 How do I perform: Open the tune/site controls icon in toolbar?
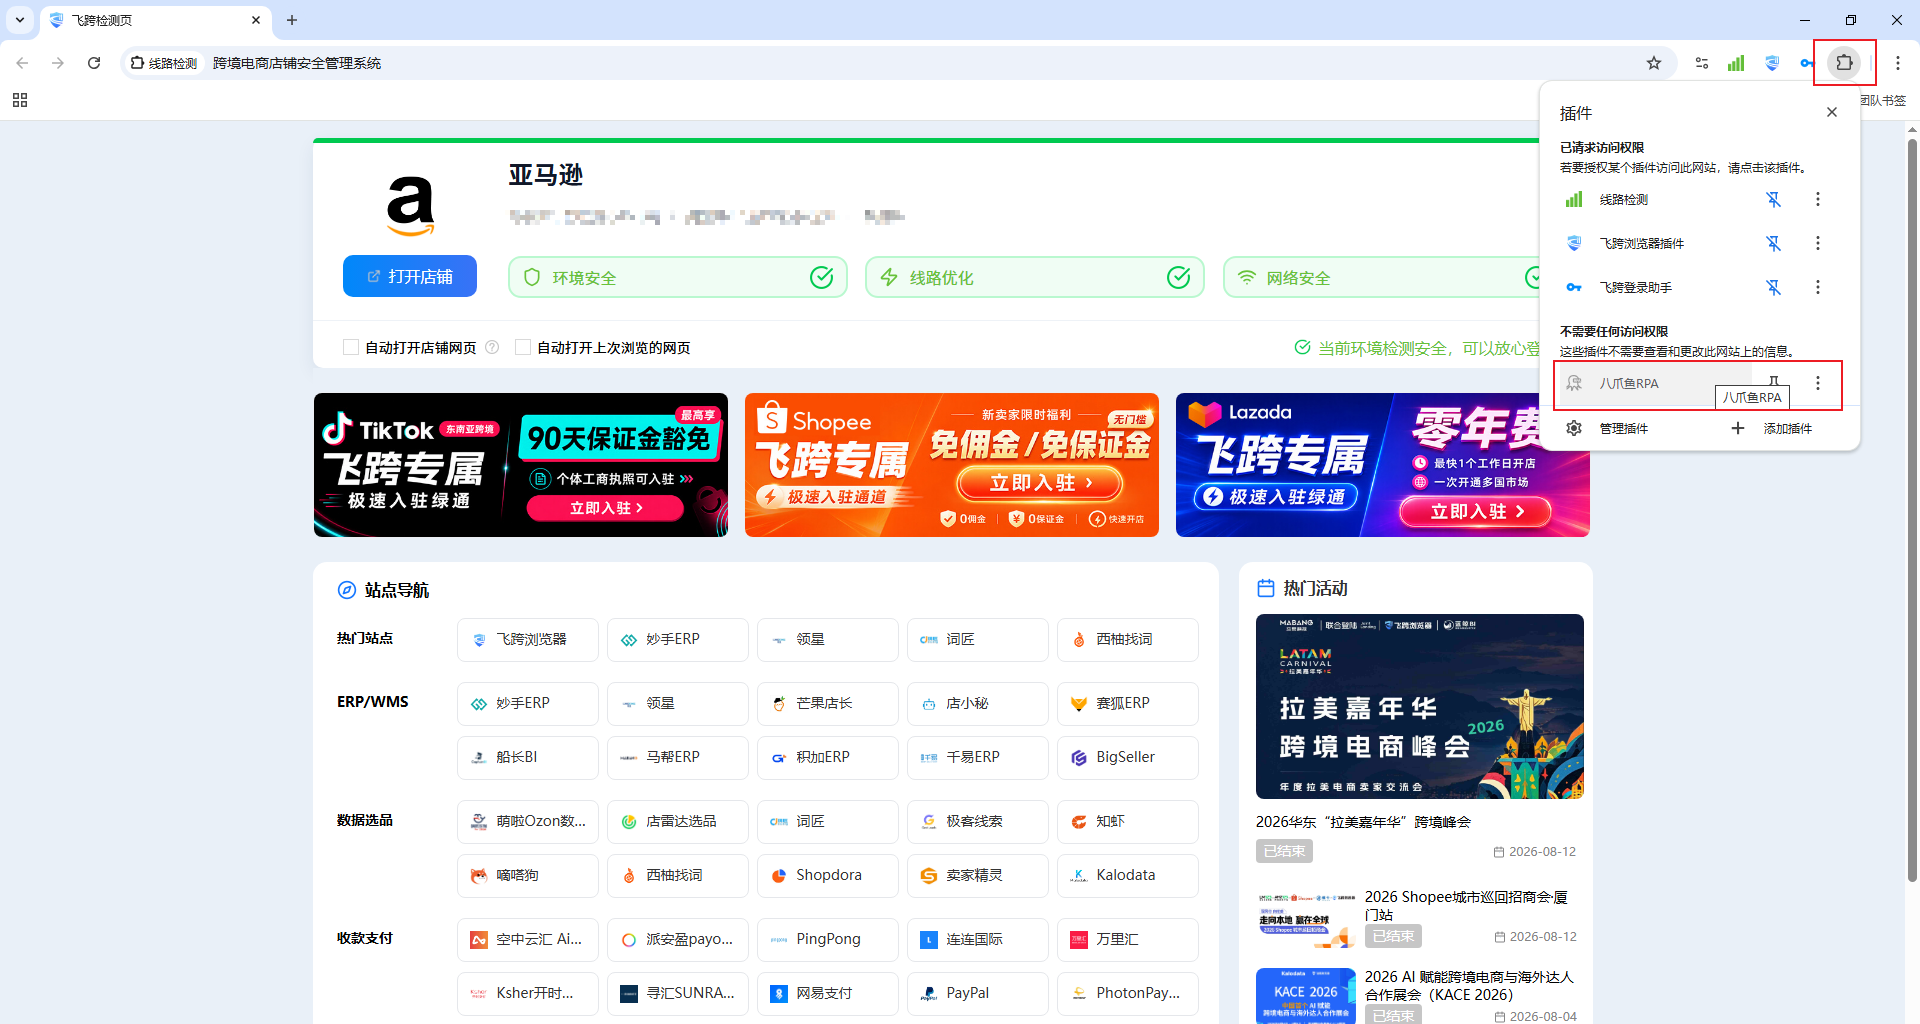click(x=1702, y=63)
